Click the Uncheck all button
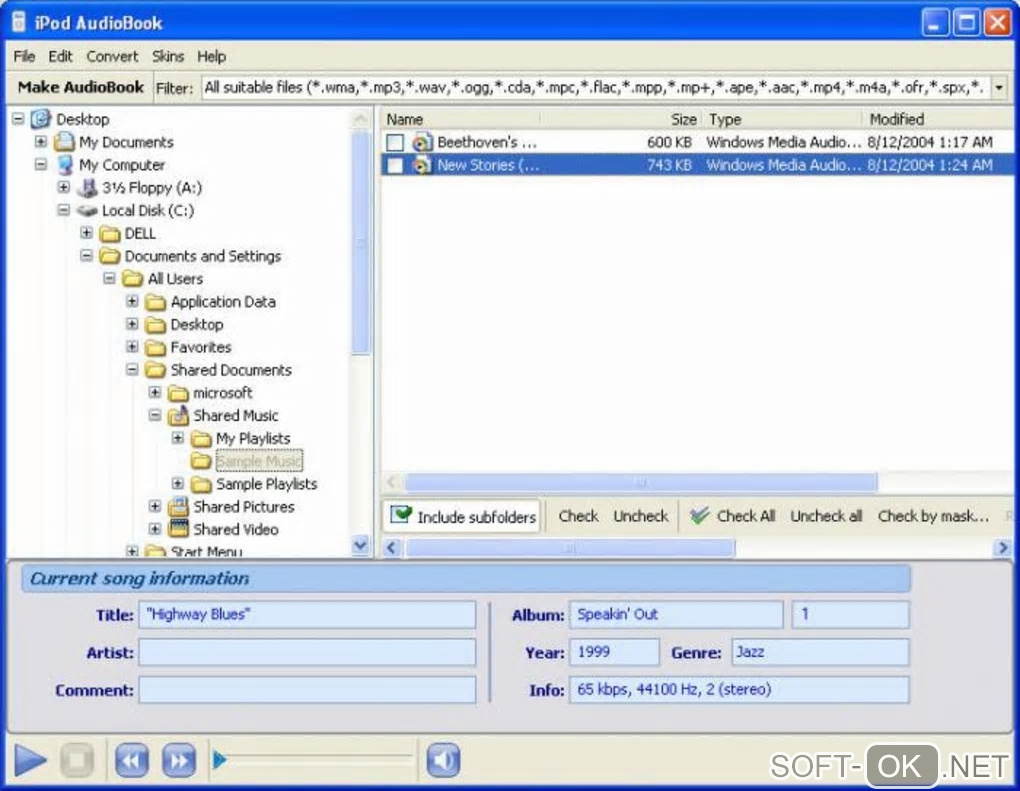The image size is (1020, 791). pyautogui.click(x=826, y=516)
